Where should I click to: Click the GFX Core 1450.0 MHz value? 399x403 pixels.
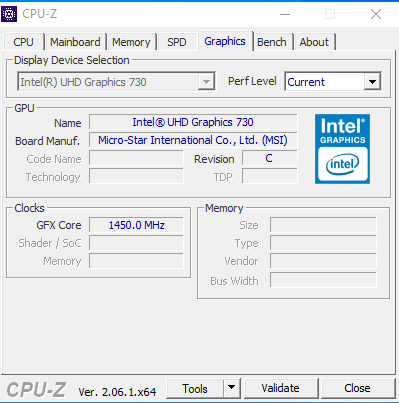136,225
